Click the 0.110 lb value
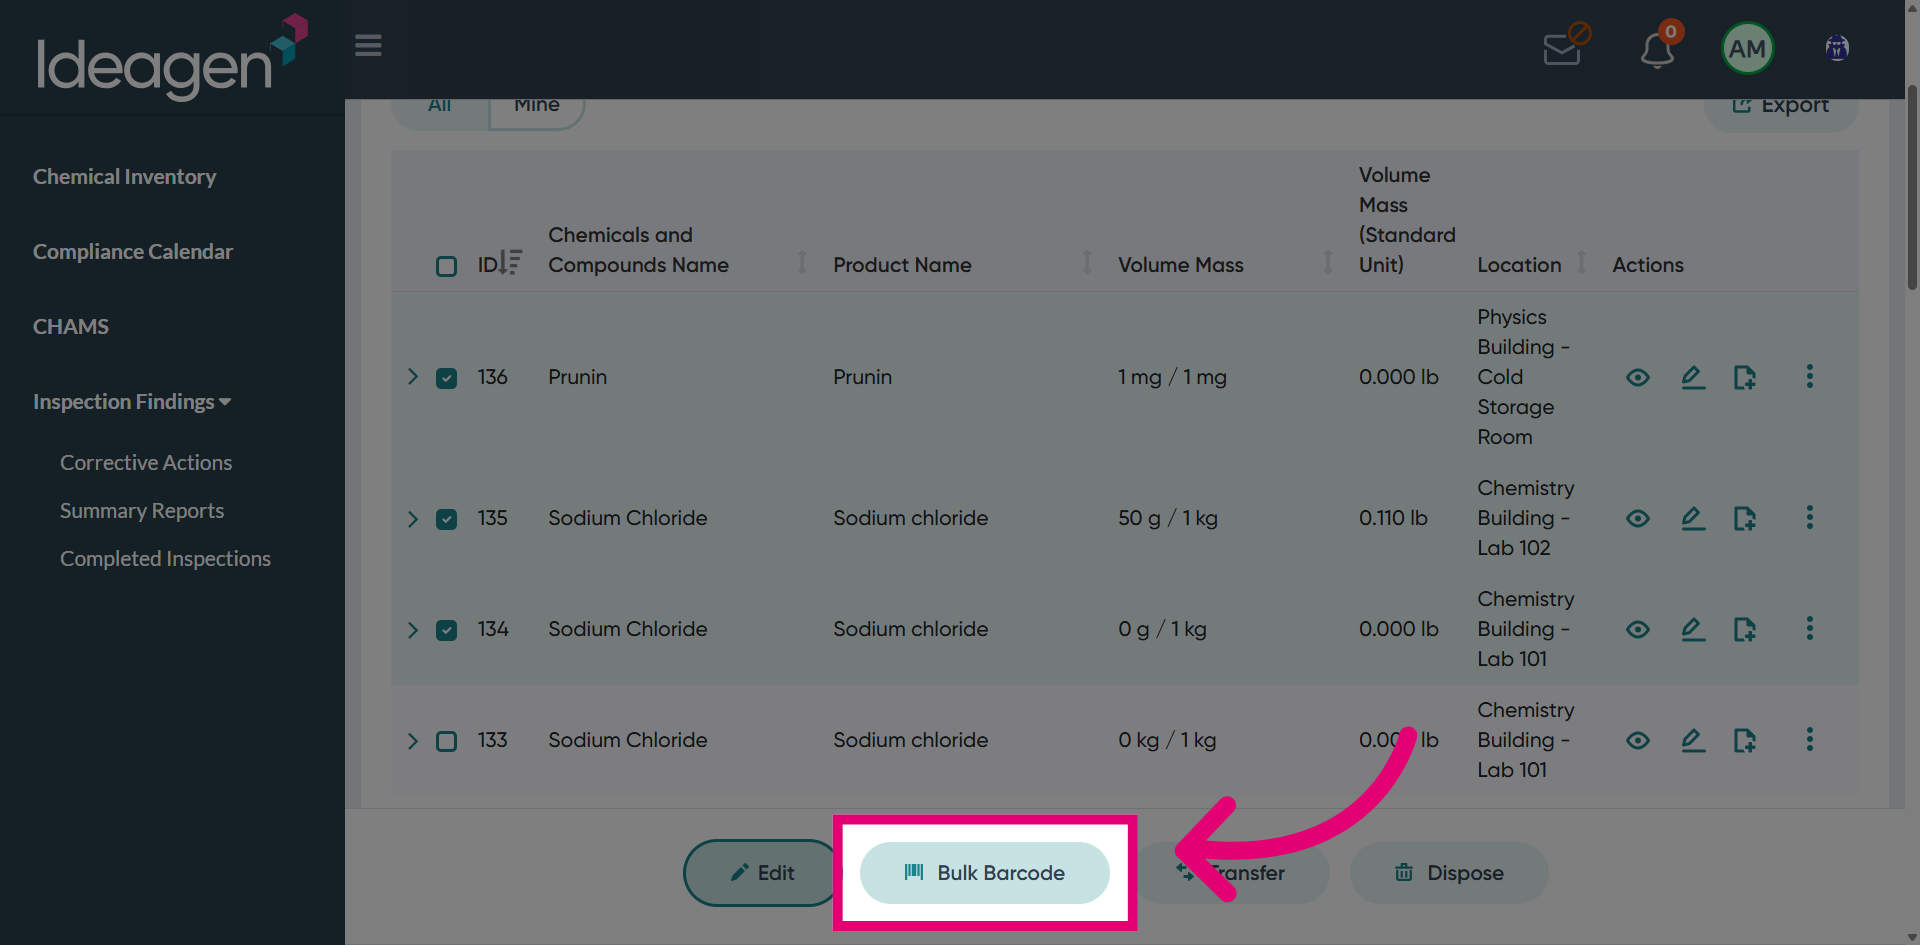This screenshot has width=1920, height=945. point(1392,518)
